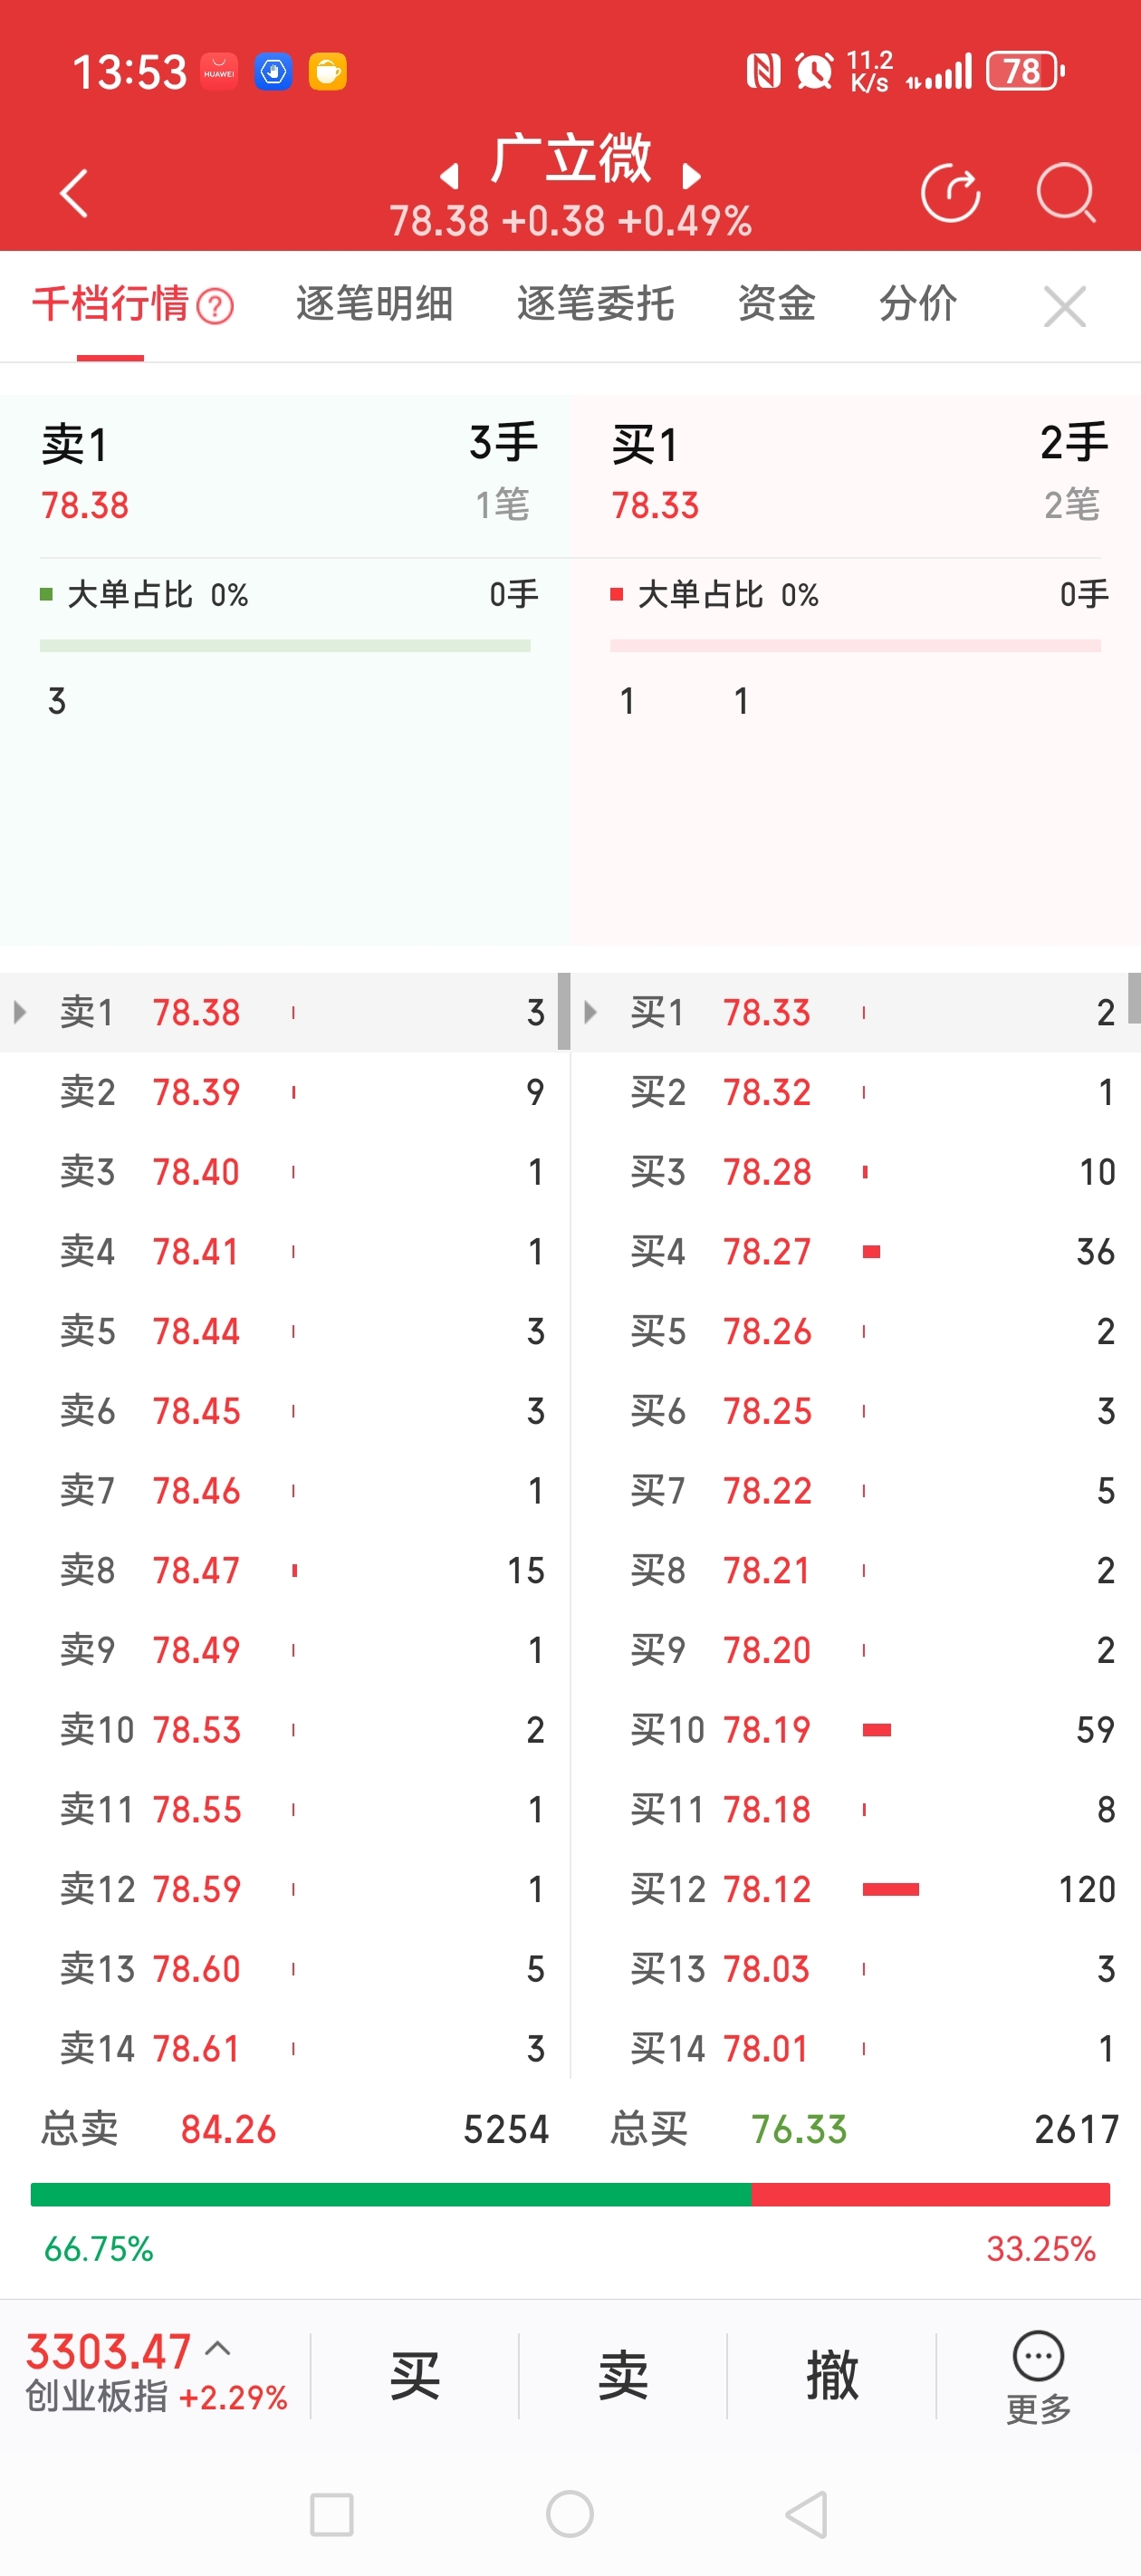Tap the refresh/share circular arrow icon

[949, 193]
